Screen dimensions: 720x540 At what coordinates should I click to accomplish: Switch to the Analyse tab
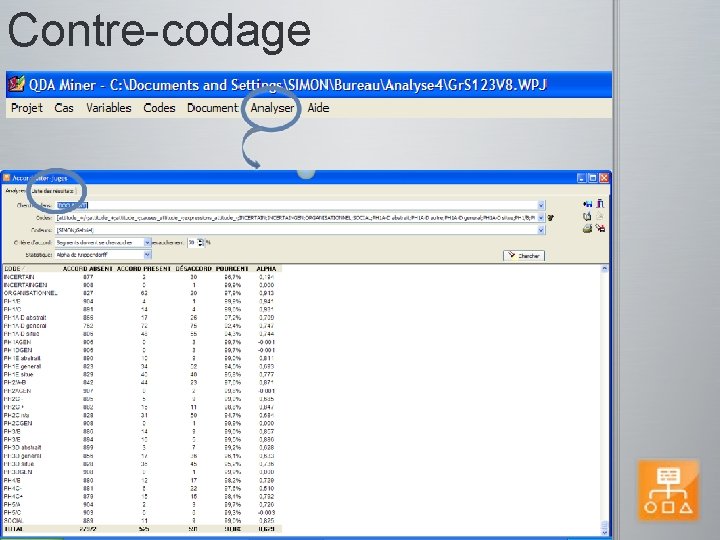coord(15,191)
